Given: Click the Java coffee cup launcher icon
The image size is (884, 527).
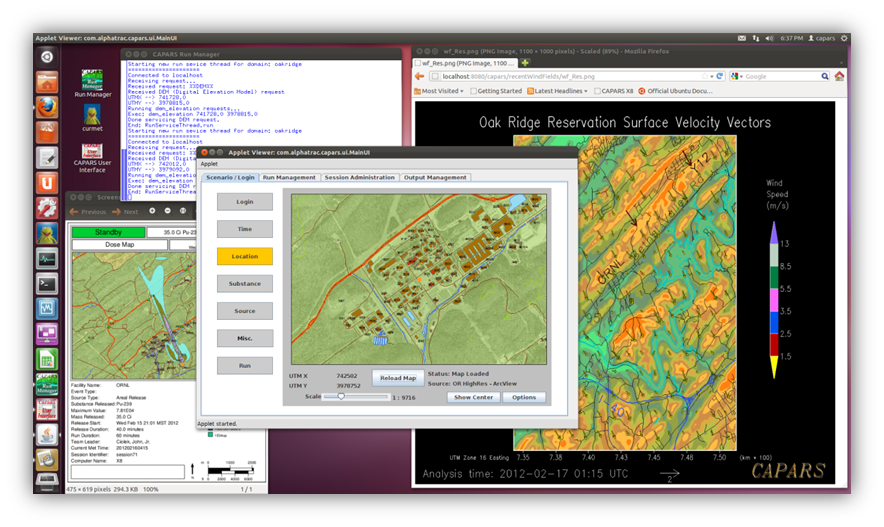Looking at the screenshot, I should (47, 435).
